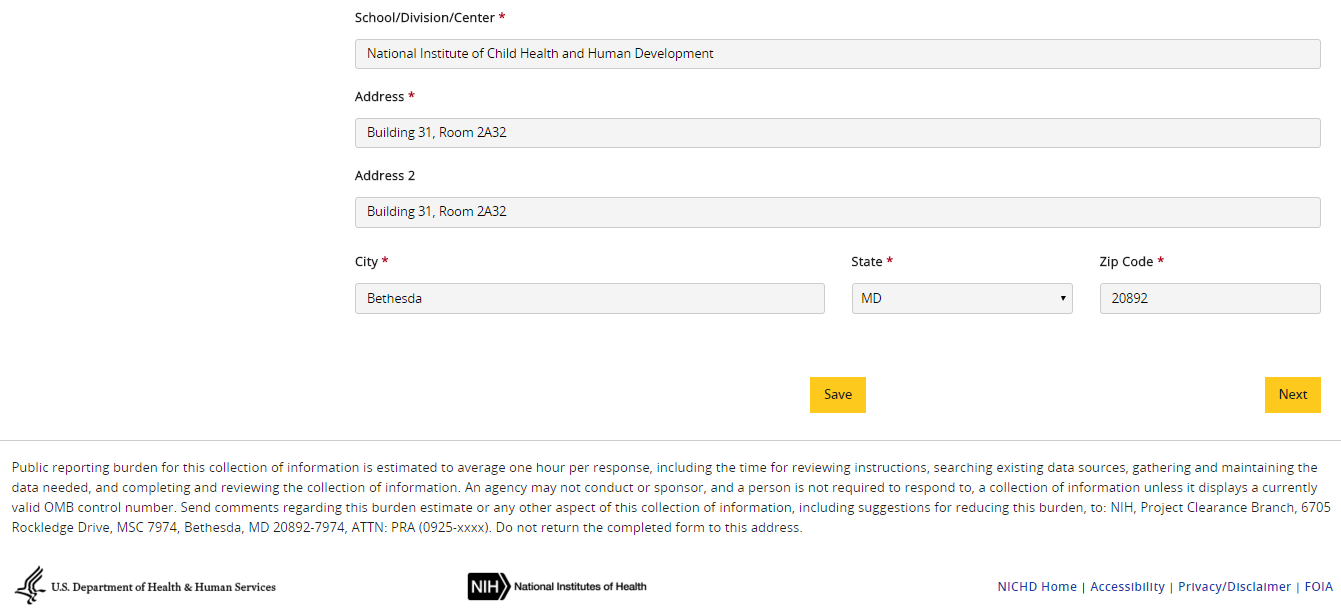Click into the Address 2 field
This screenshot has height=614, width=1341.
837,212
